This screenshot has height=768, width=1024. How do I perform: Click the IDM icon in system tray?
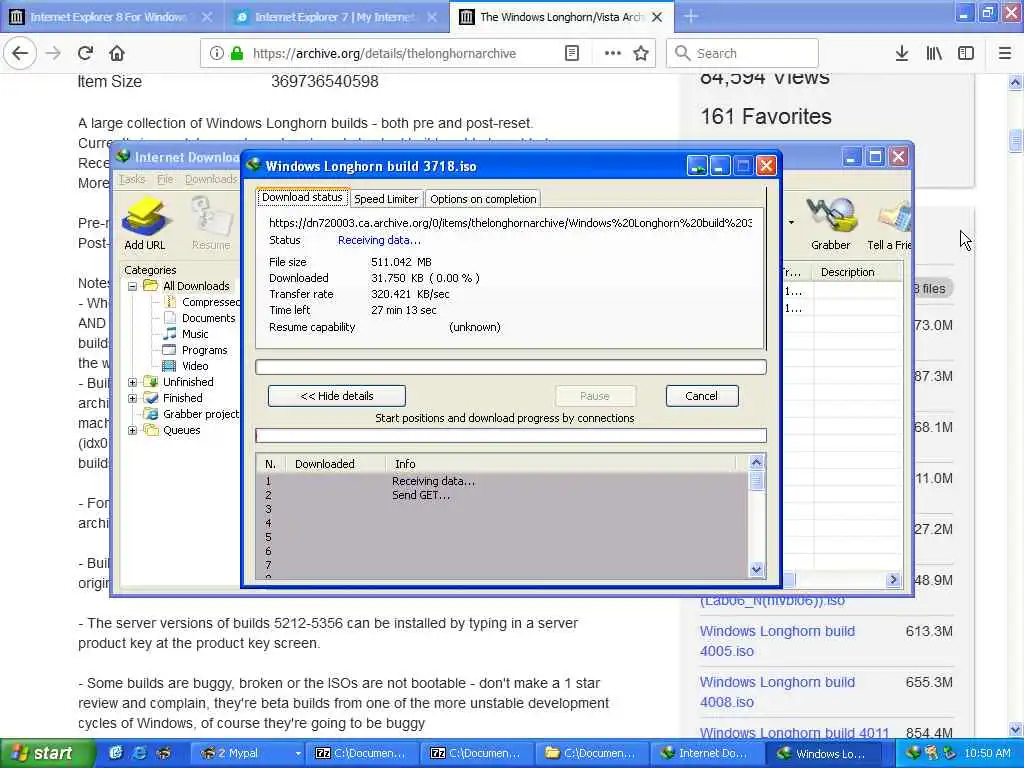point(913,753)
